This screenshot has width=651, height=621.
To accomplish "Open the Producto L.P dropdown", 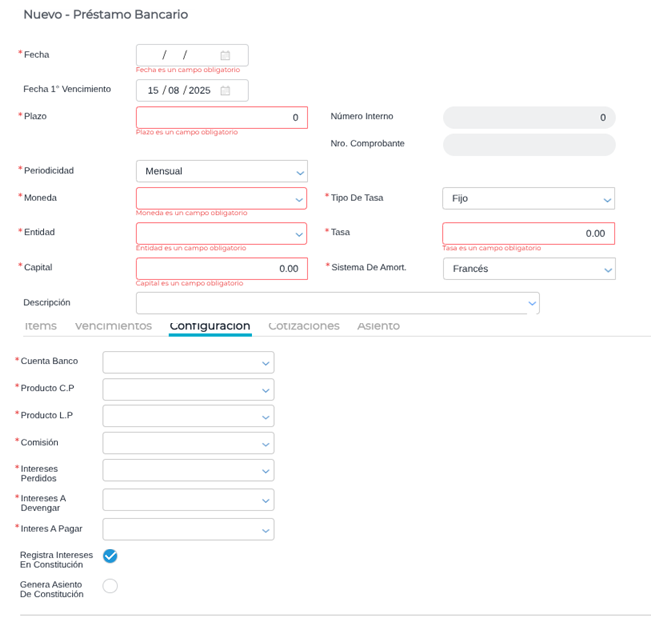I will point(188,416).
